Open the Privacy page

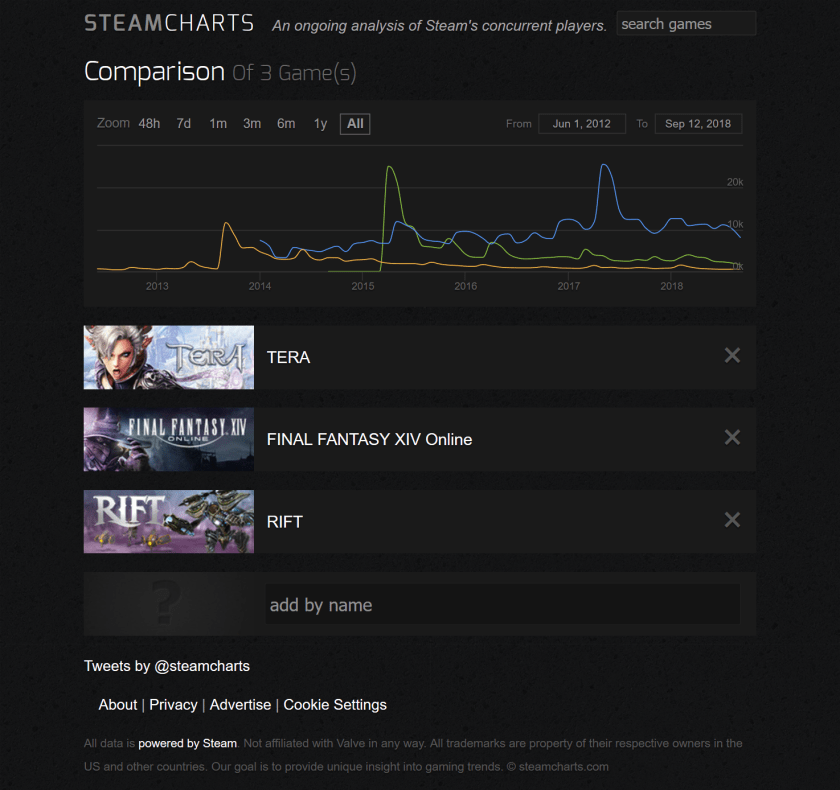(173, 704)
